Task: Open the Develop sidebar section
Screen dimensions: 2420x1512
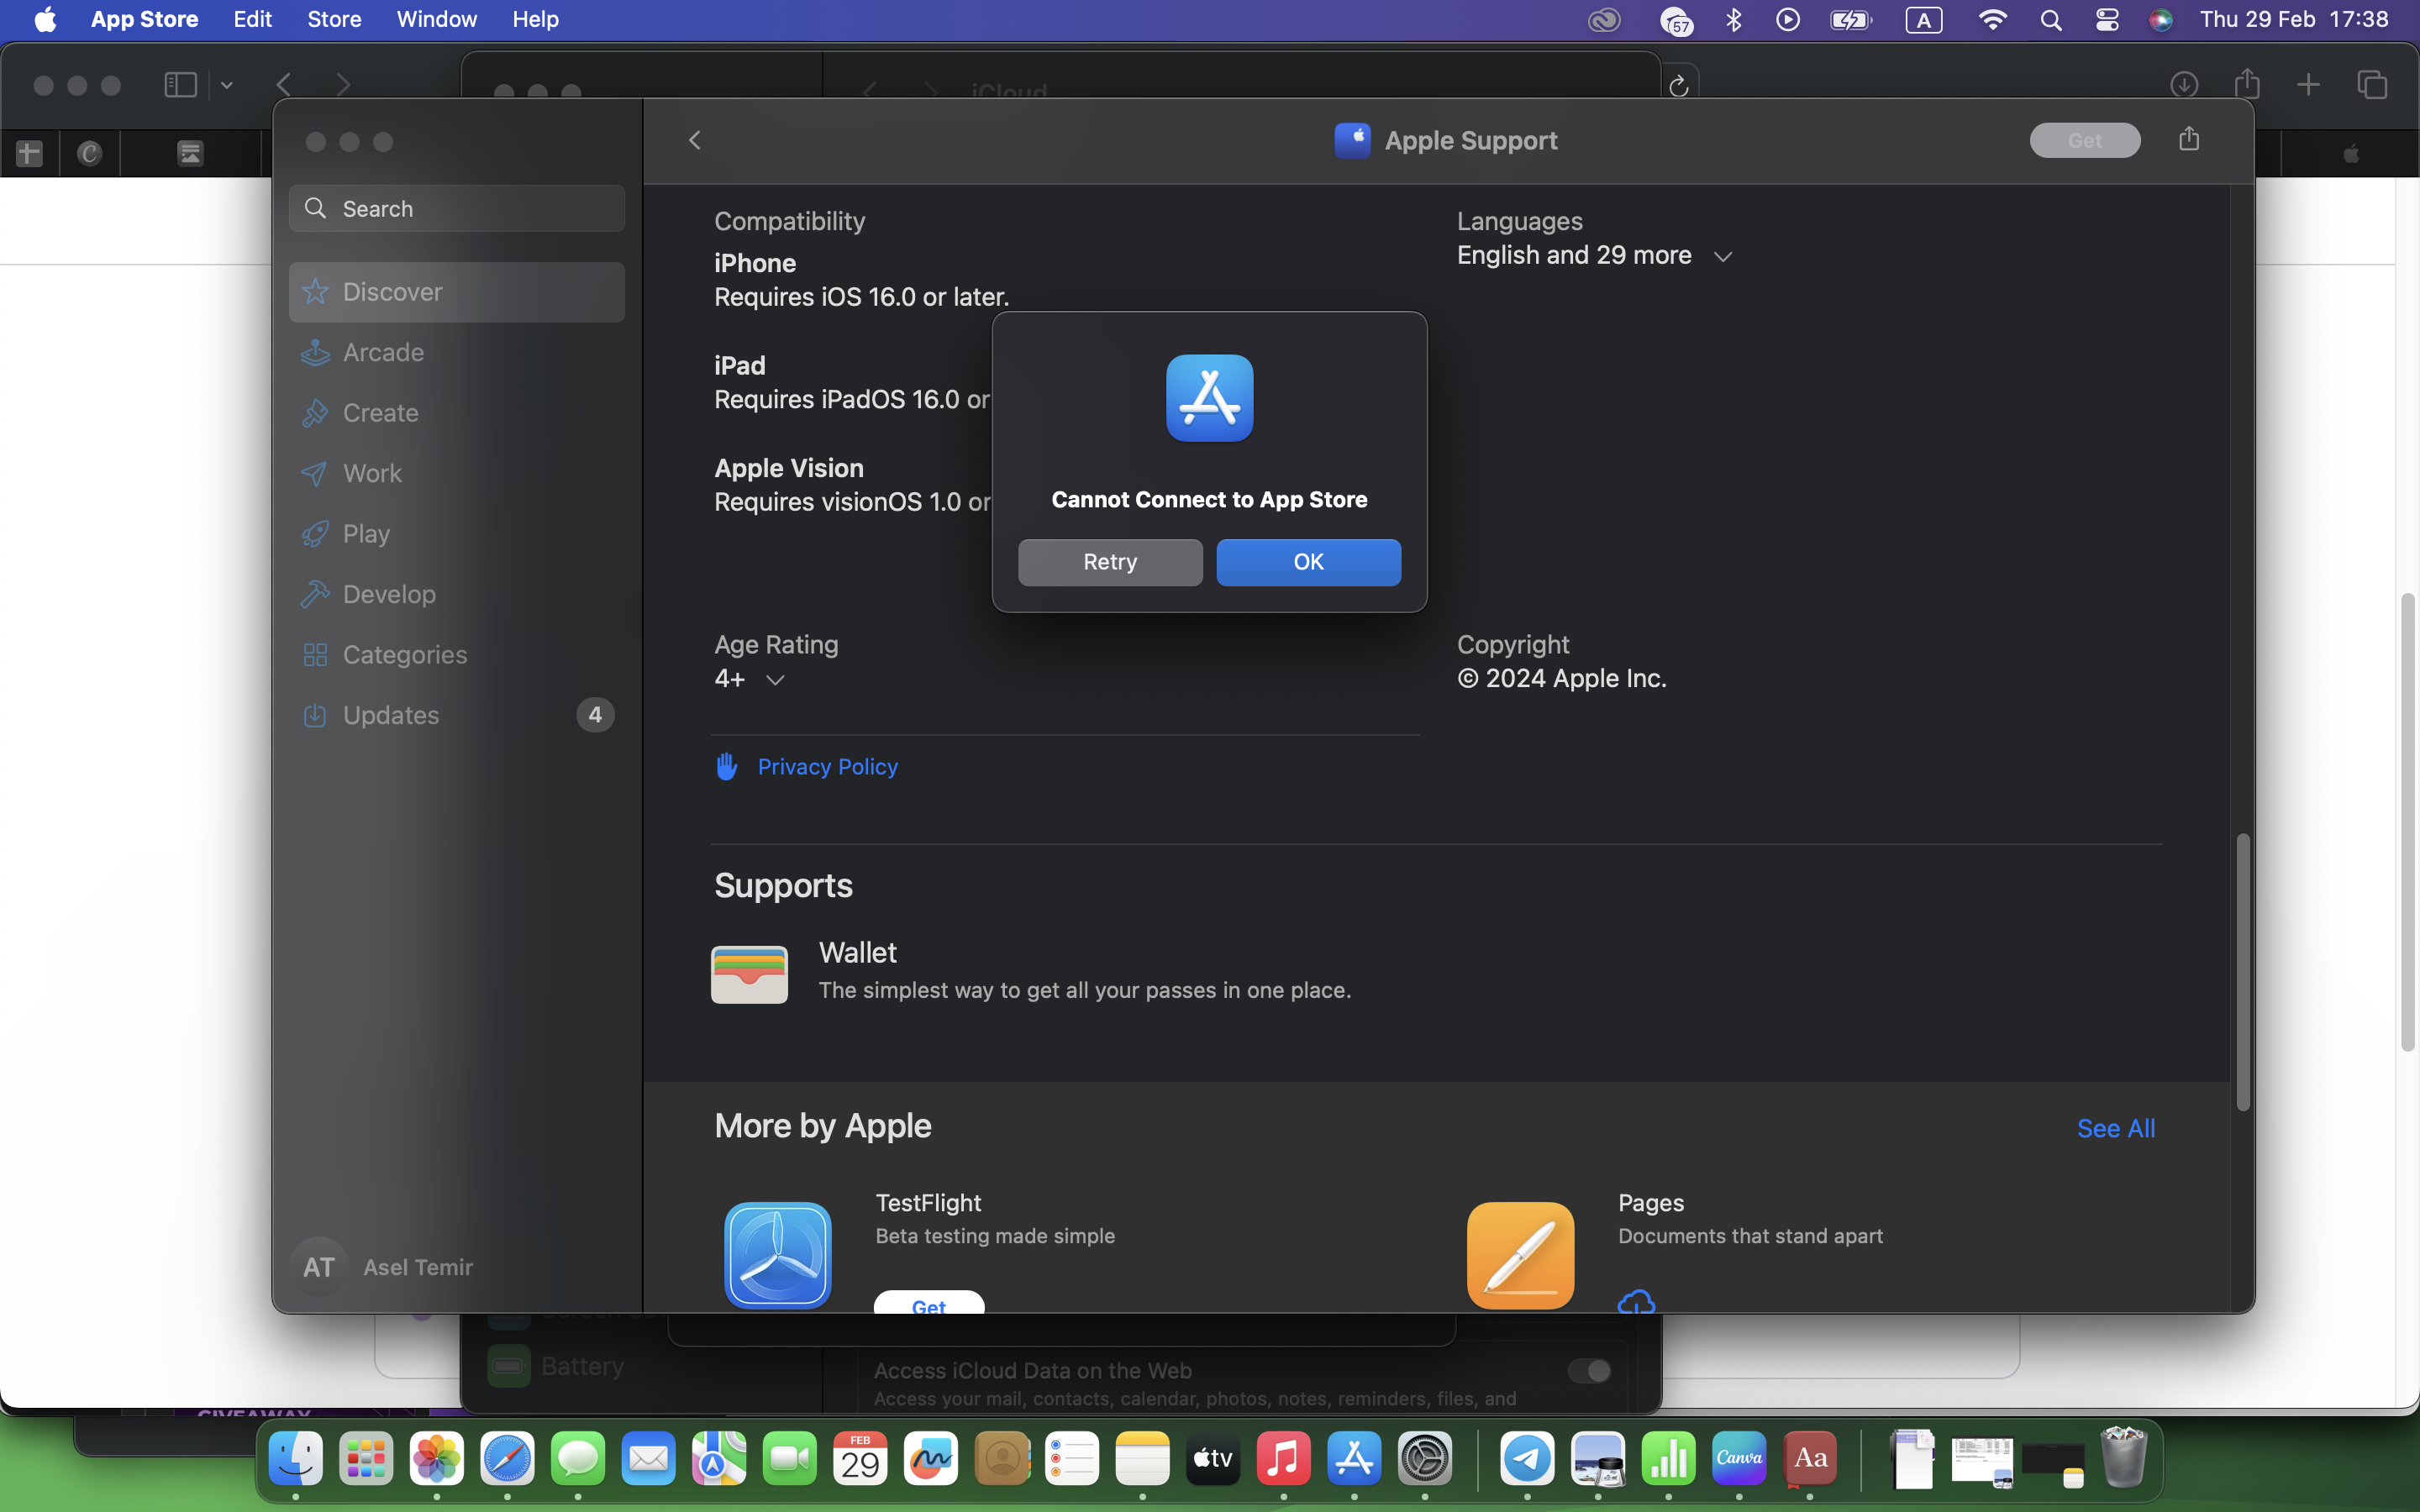Action: pos(389,594)
